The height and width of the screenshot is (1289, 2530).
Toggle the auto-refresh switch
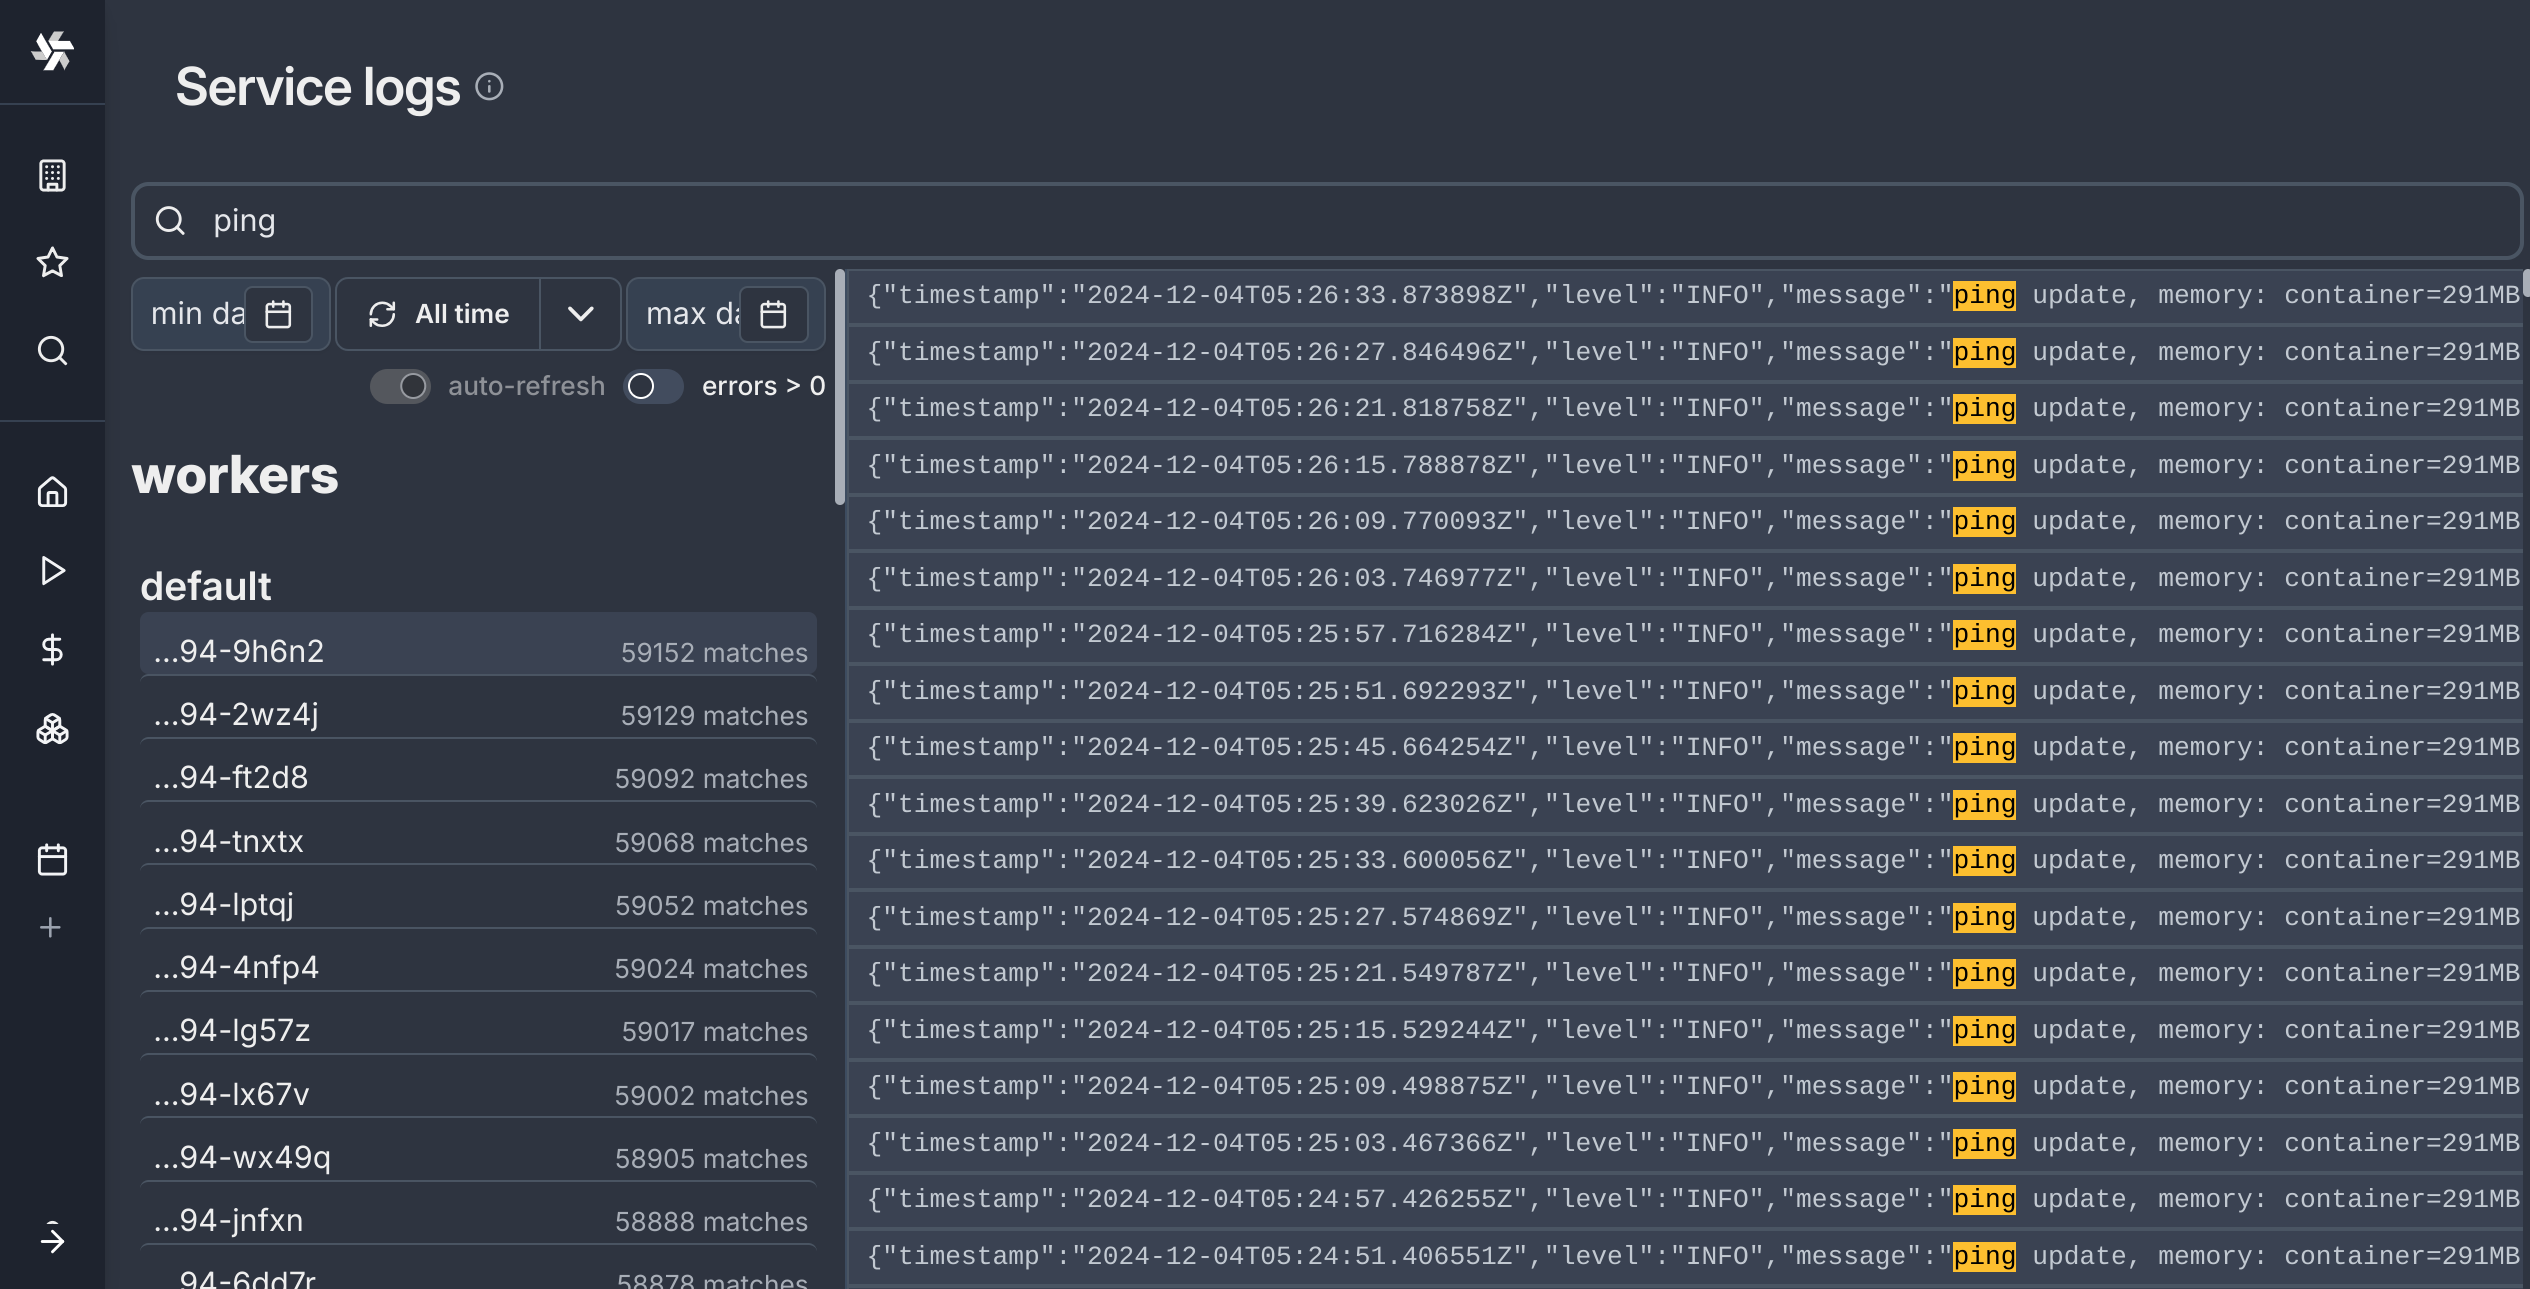(x=400, y=386)
